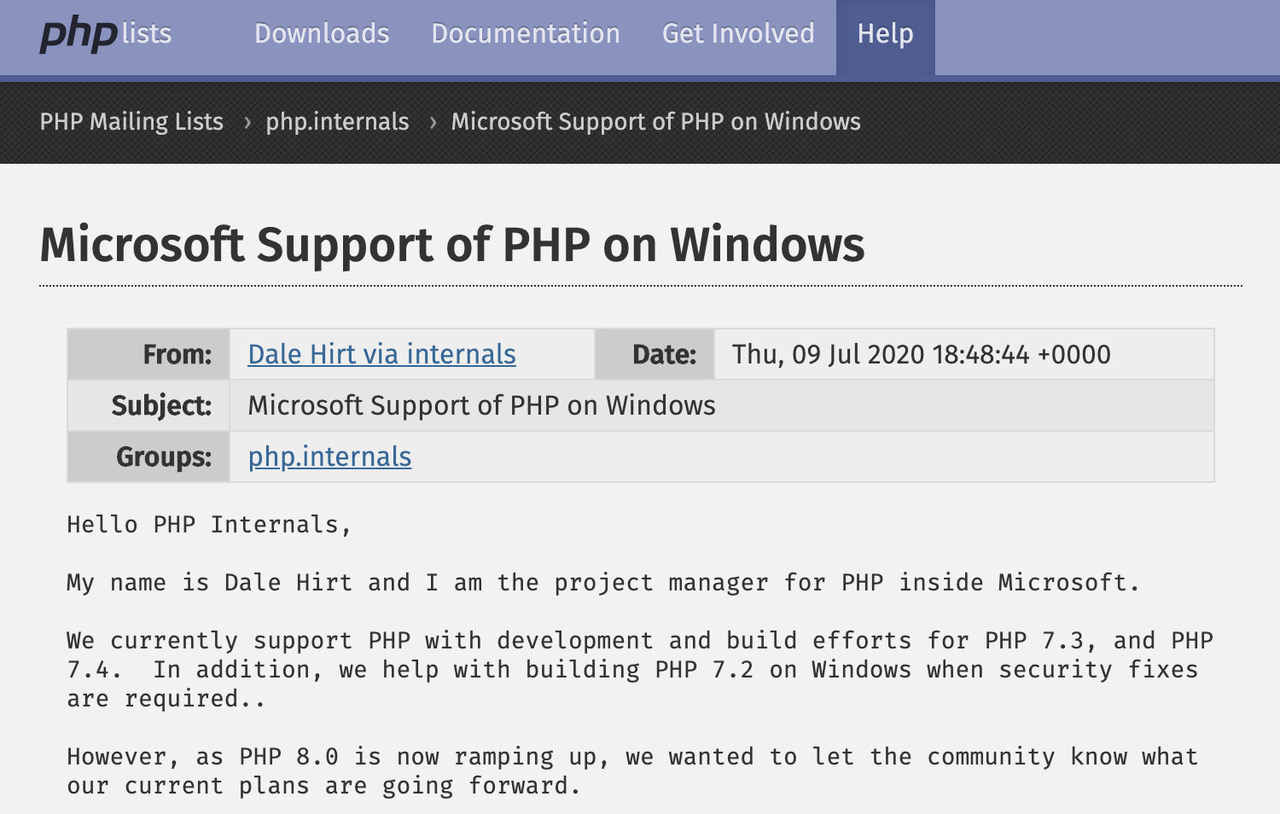Click the From header label
Screen dimensions: 1280x814
[x=177, y=354]
